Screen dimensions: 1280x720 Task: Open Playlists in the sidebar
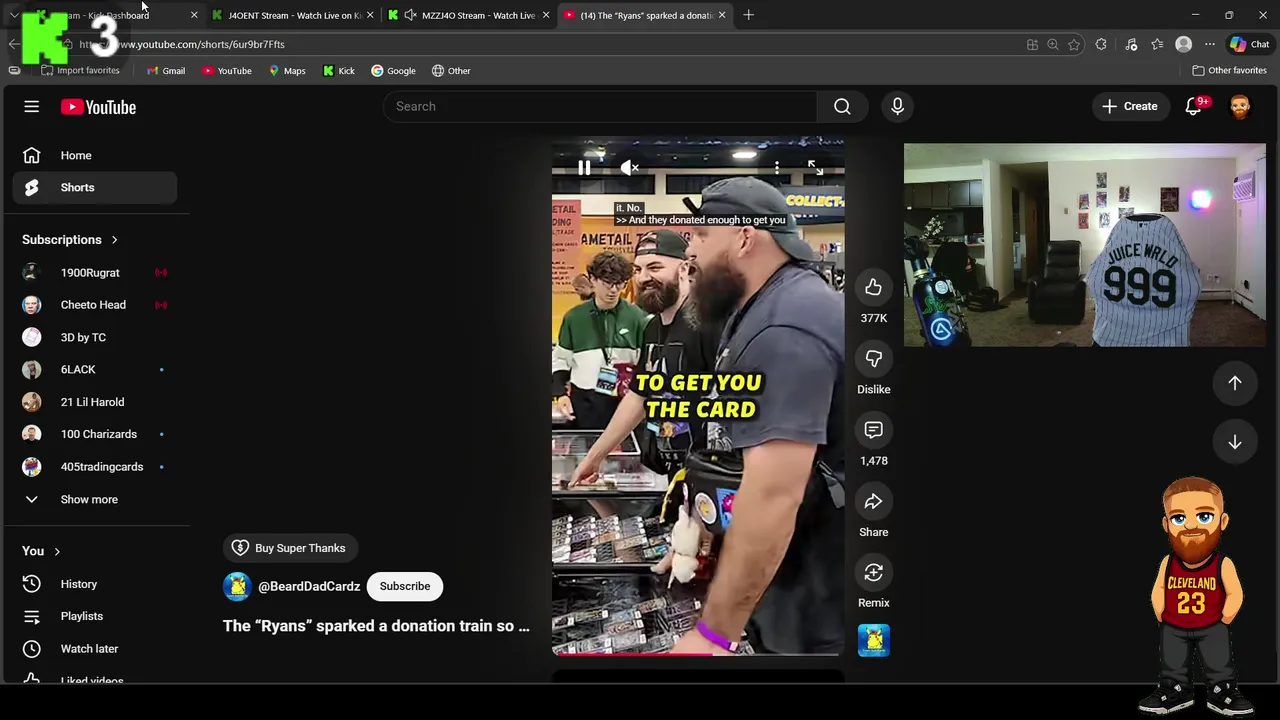(x=95, y=616)
